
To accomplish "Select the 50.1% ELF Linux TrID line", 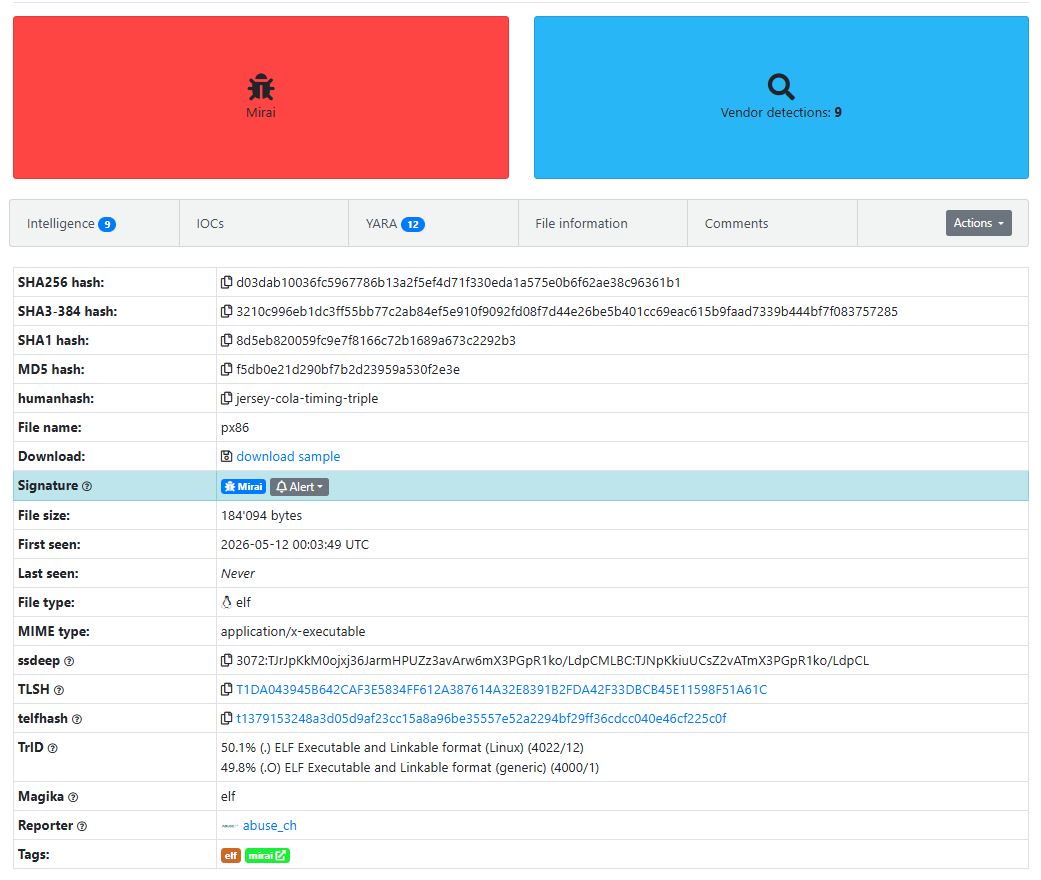I will click(402, 748).
